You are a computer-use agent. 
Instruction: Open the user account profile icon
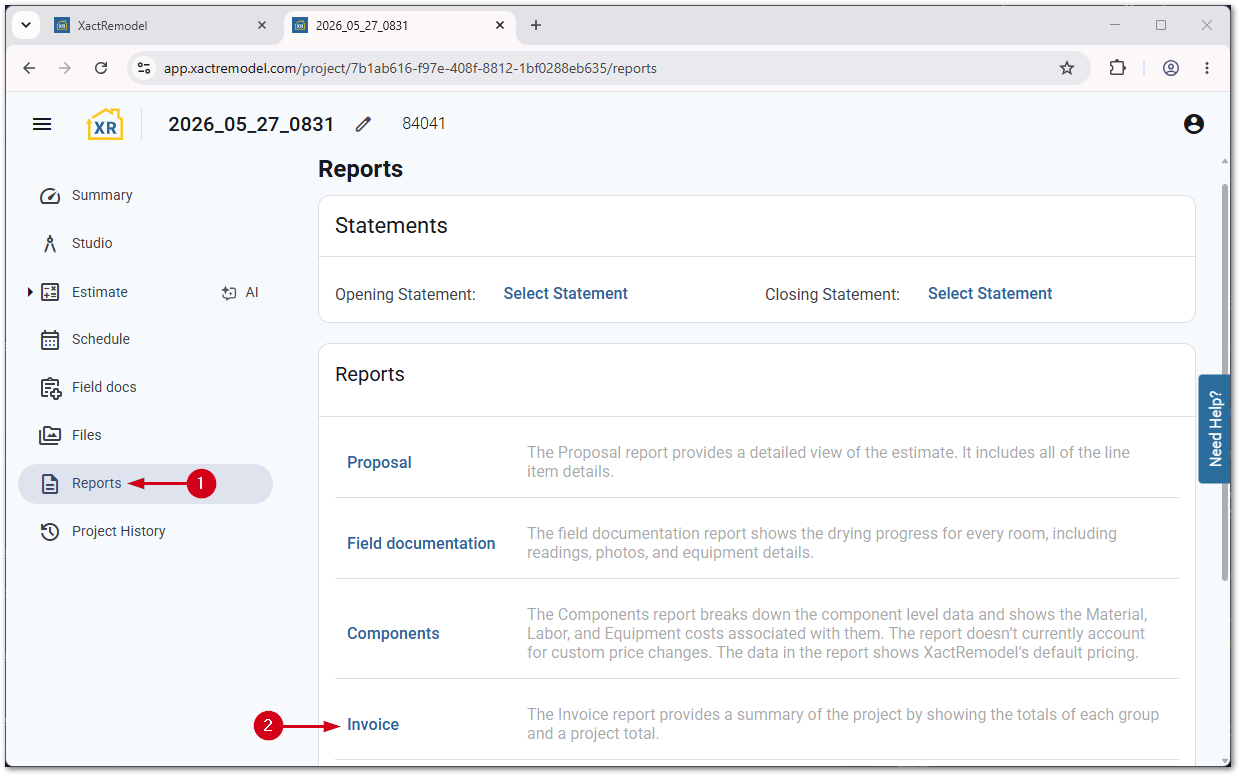click(1193, 124)
